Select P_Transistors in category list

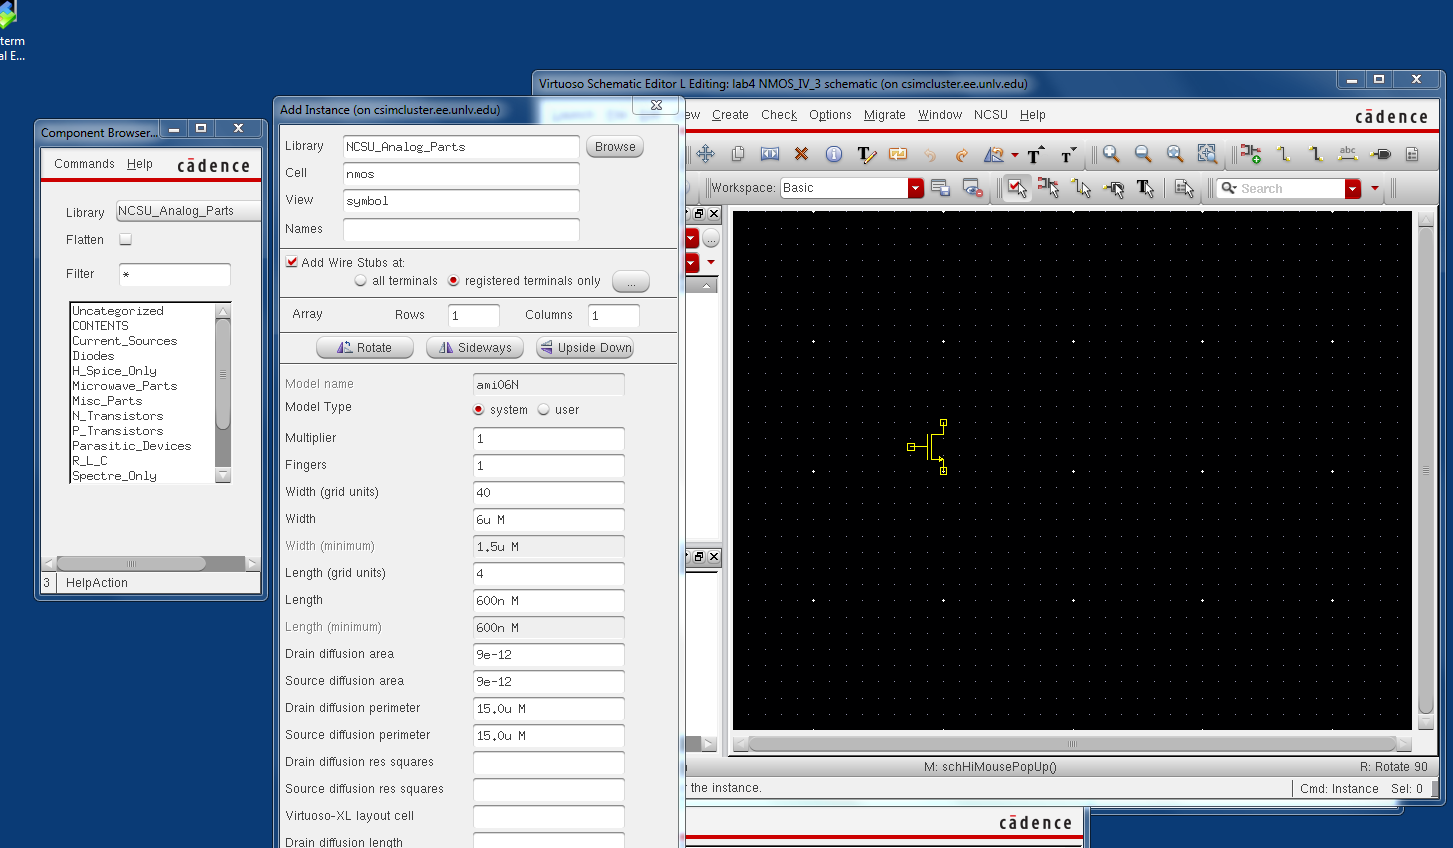[118, 431]
